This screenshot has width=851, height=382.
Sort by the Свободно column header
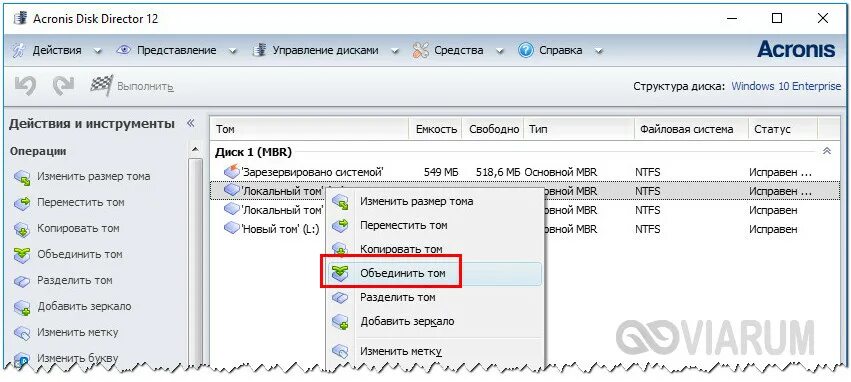pyautogui.click(x=493, y=129)
